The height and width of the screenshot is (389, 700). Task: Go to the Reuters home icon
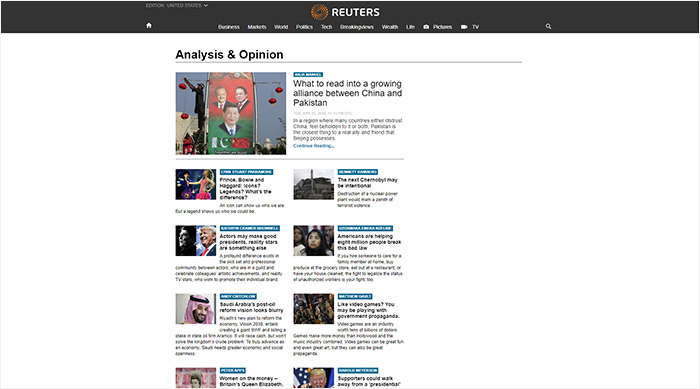[x=149, y=25]
